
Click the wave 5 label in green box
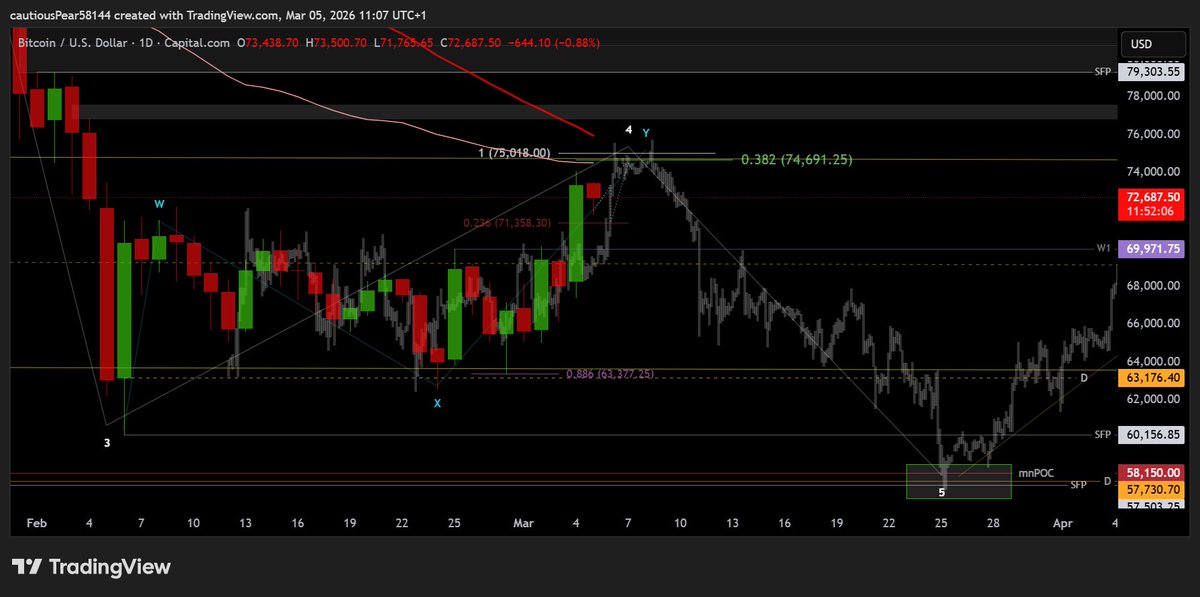(x=942, y=492)
